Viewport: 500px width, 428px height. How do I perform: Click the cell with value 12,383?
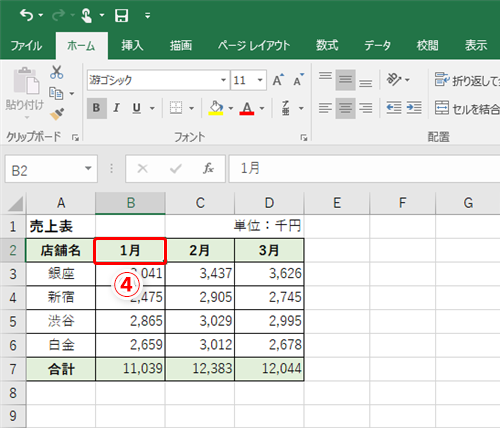[200, 369]
